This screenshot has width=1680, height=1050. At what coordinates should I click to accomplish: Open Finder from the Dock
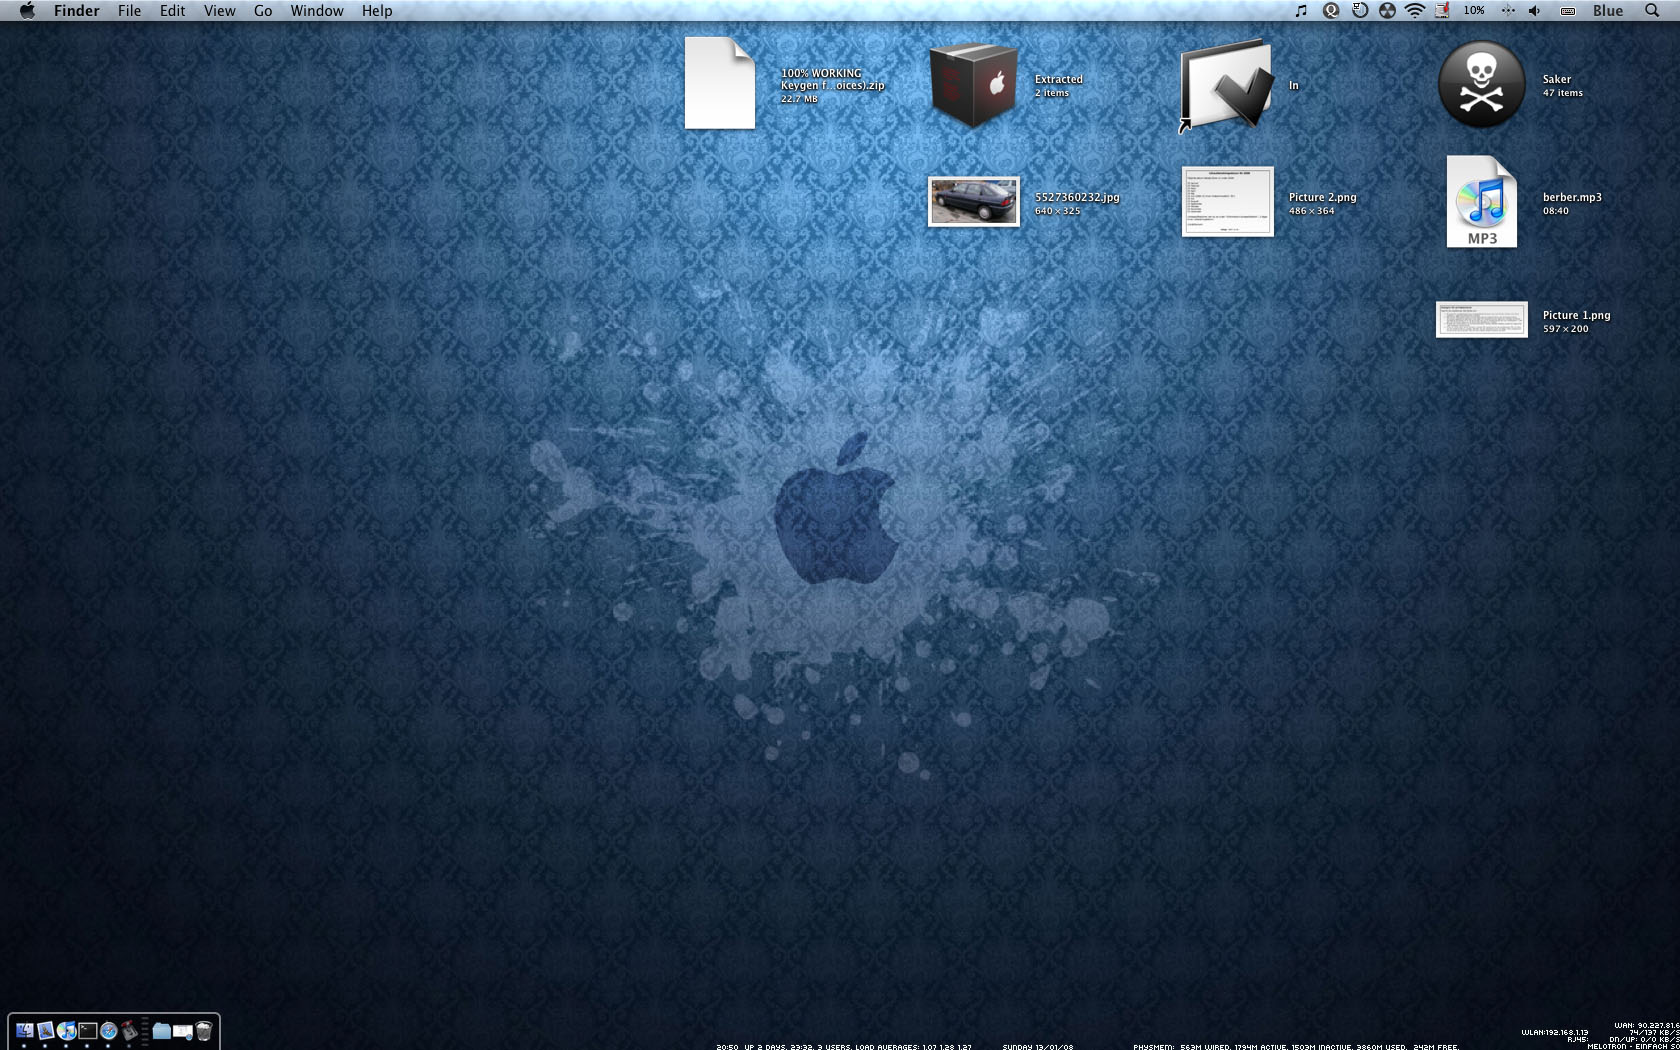(25, 1030)
